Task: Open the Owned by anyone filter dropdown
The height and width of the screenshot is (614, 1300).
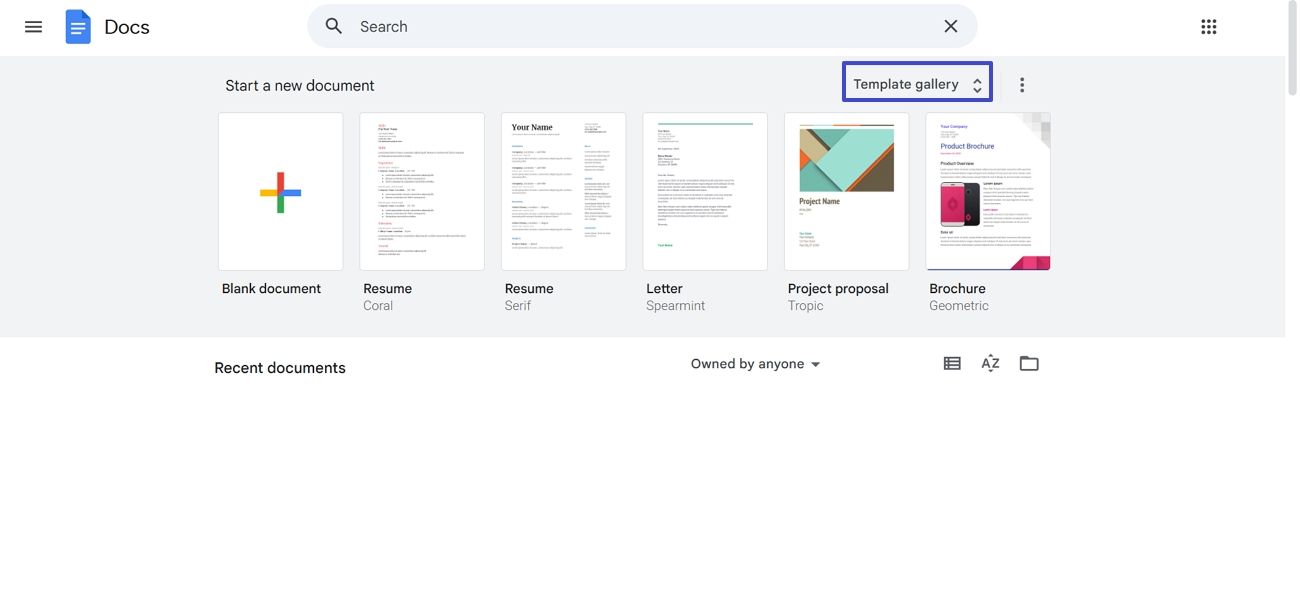Action: pyautogui.click(x=755, y=363)
